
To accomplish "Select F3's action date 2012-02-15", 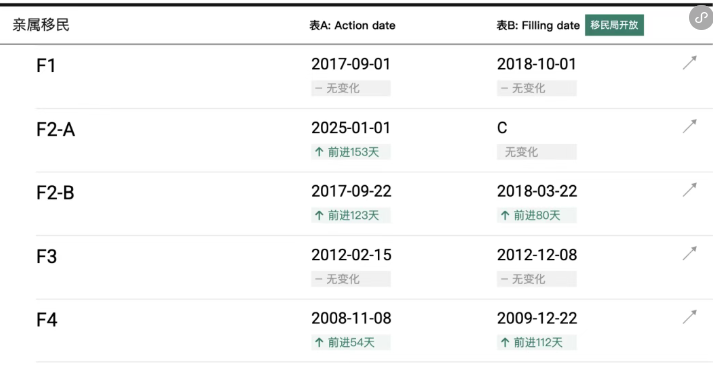I will click(x=351, y=255).
